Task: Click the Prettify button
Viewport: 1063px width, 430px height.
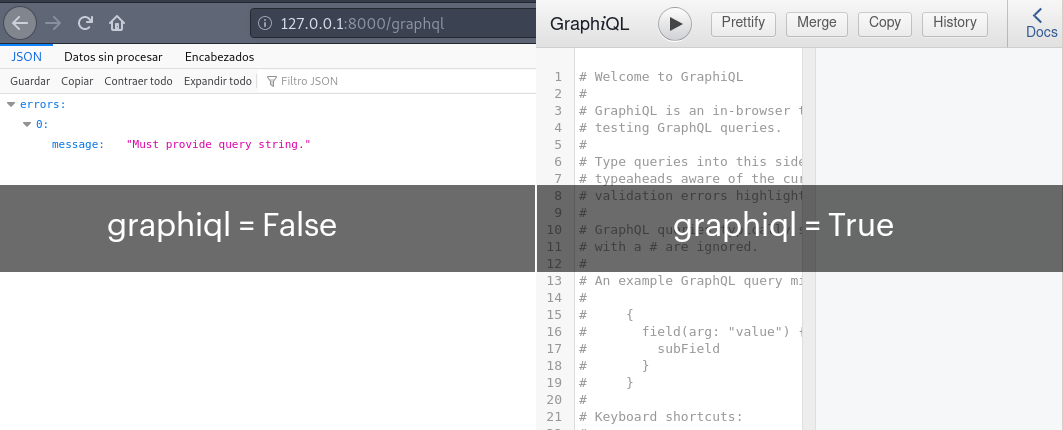Action: point(743,23)
